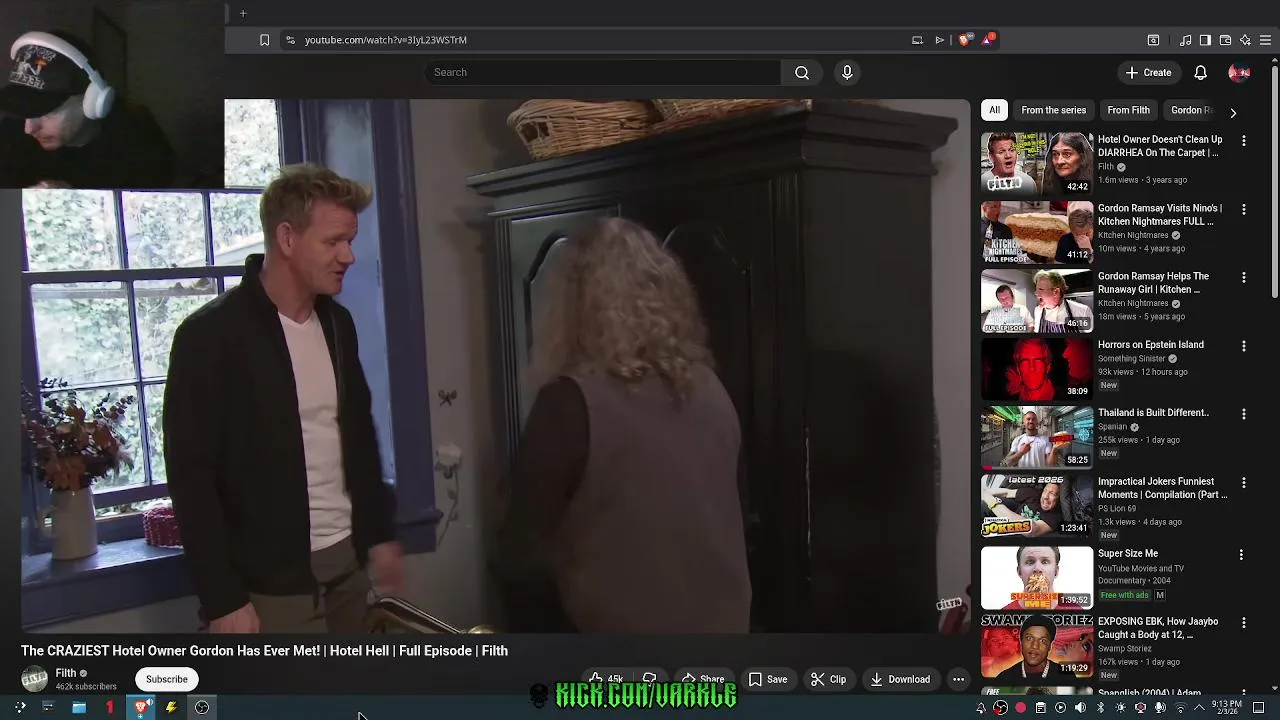
Task: Open the Filth channel name link
Action: tap(66, 673)
